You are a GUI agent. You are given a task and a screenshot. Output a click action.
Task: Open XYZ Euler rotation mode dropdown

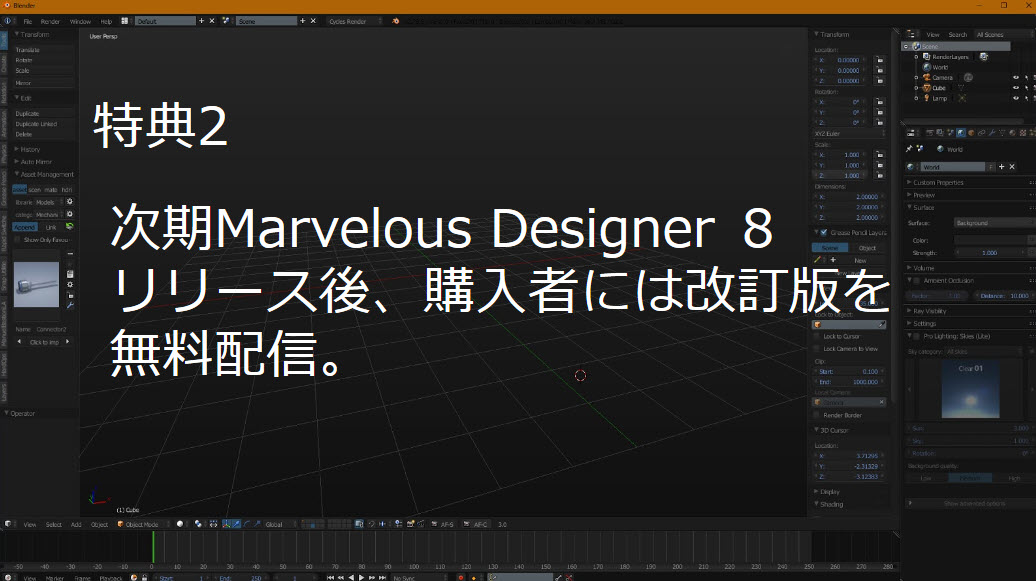click(850, 134)
